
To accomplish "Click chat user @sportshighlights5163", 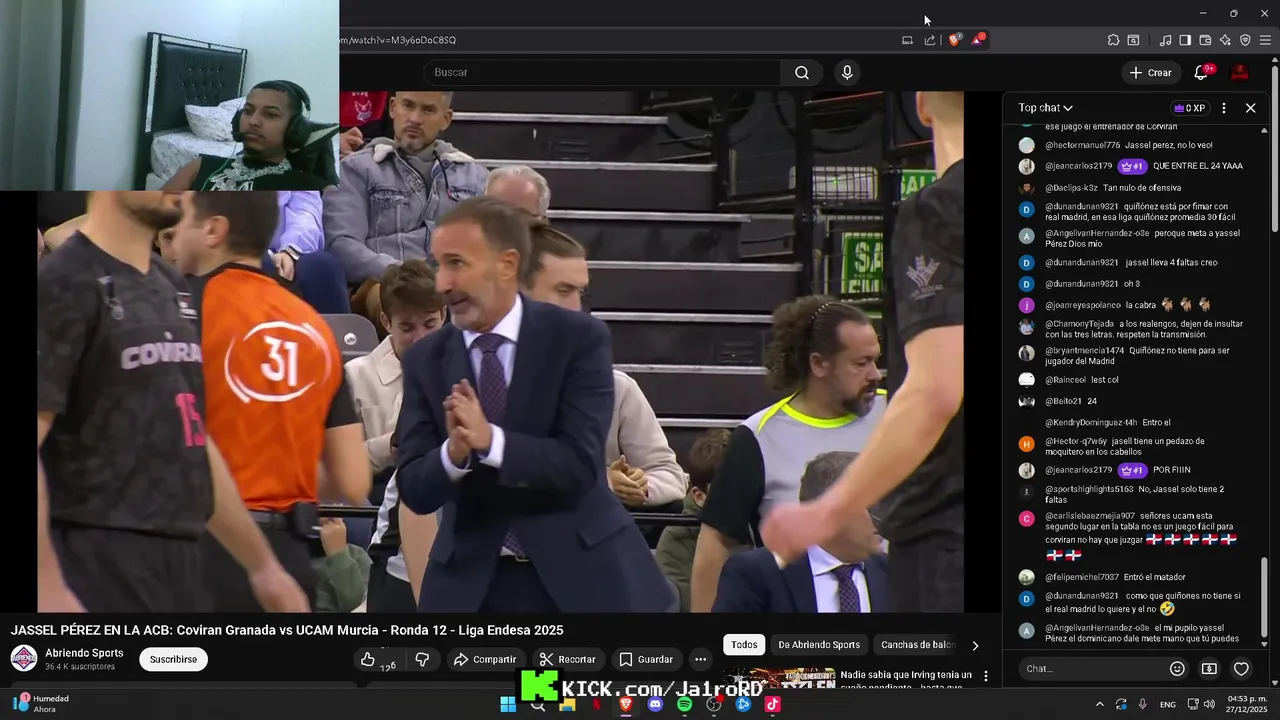I will tap(1090, 489).
